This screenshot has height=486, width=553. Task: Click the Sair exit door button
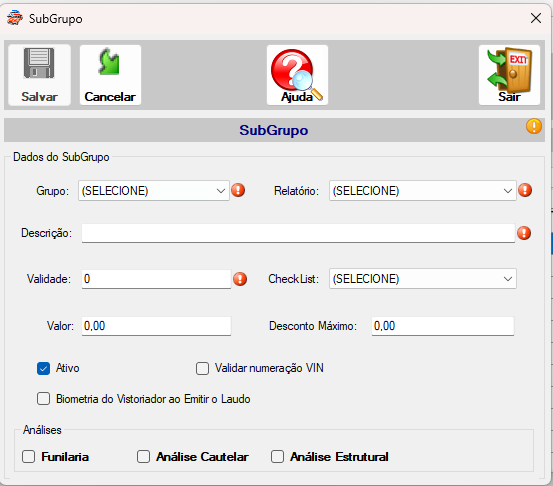[x=509, y=75]
